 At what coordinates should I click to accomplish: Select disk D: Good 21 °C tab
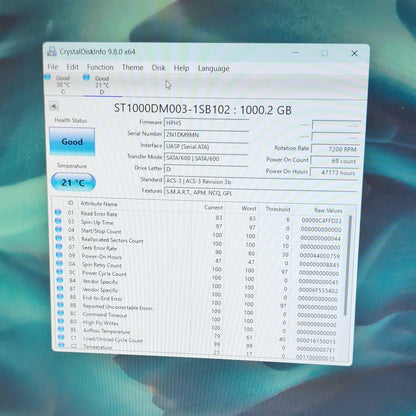pyautogui.click(x=102, y=85)
